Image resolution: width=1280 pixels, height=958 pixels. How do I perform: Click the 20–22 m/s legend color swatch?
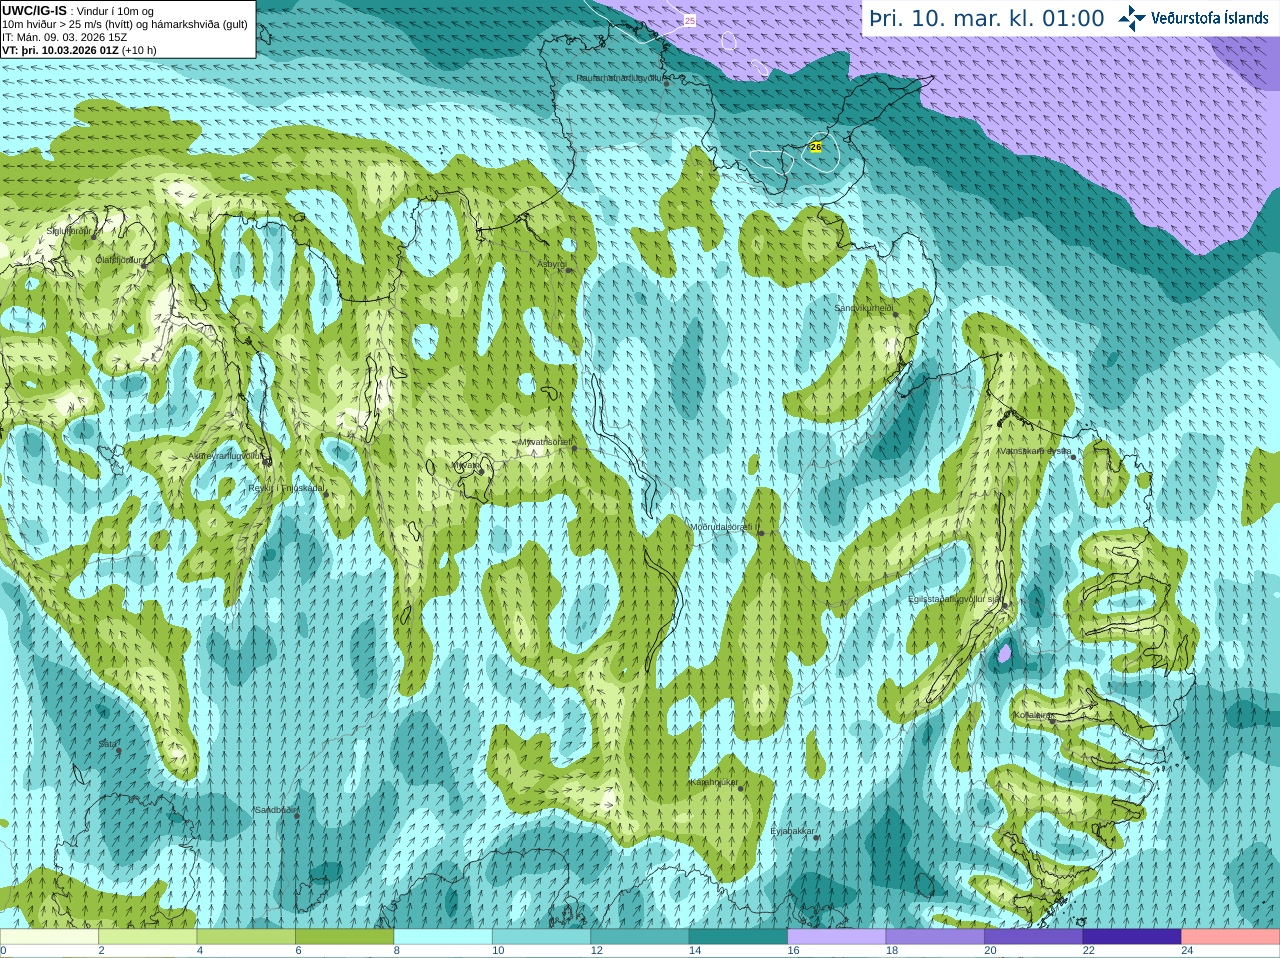pyautogui.click(x=1034, y=937)
